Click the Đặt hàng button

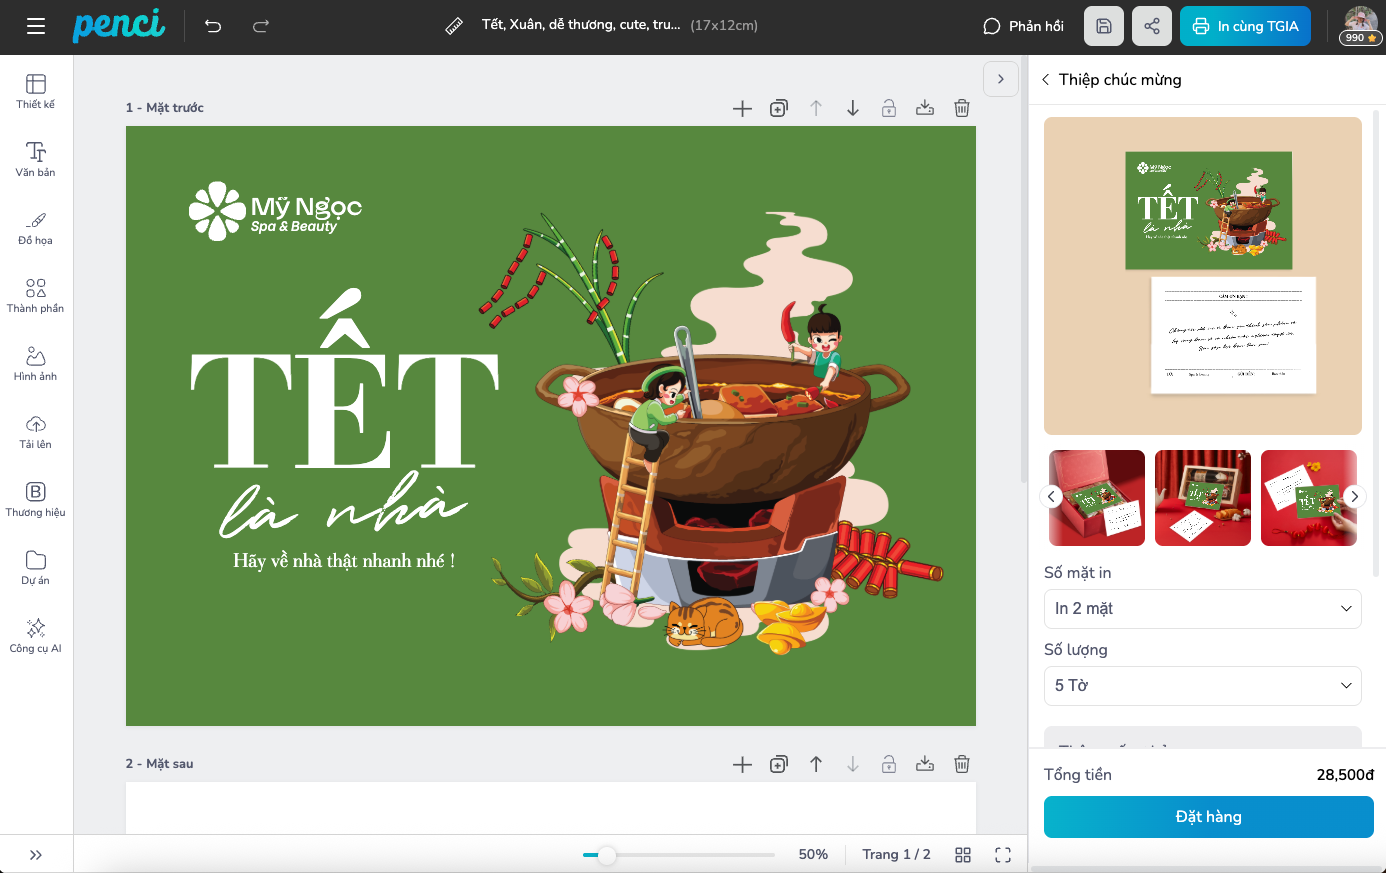point(1208,816)
